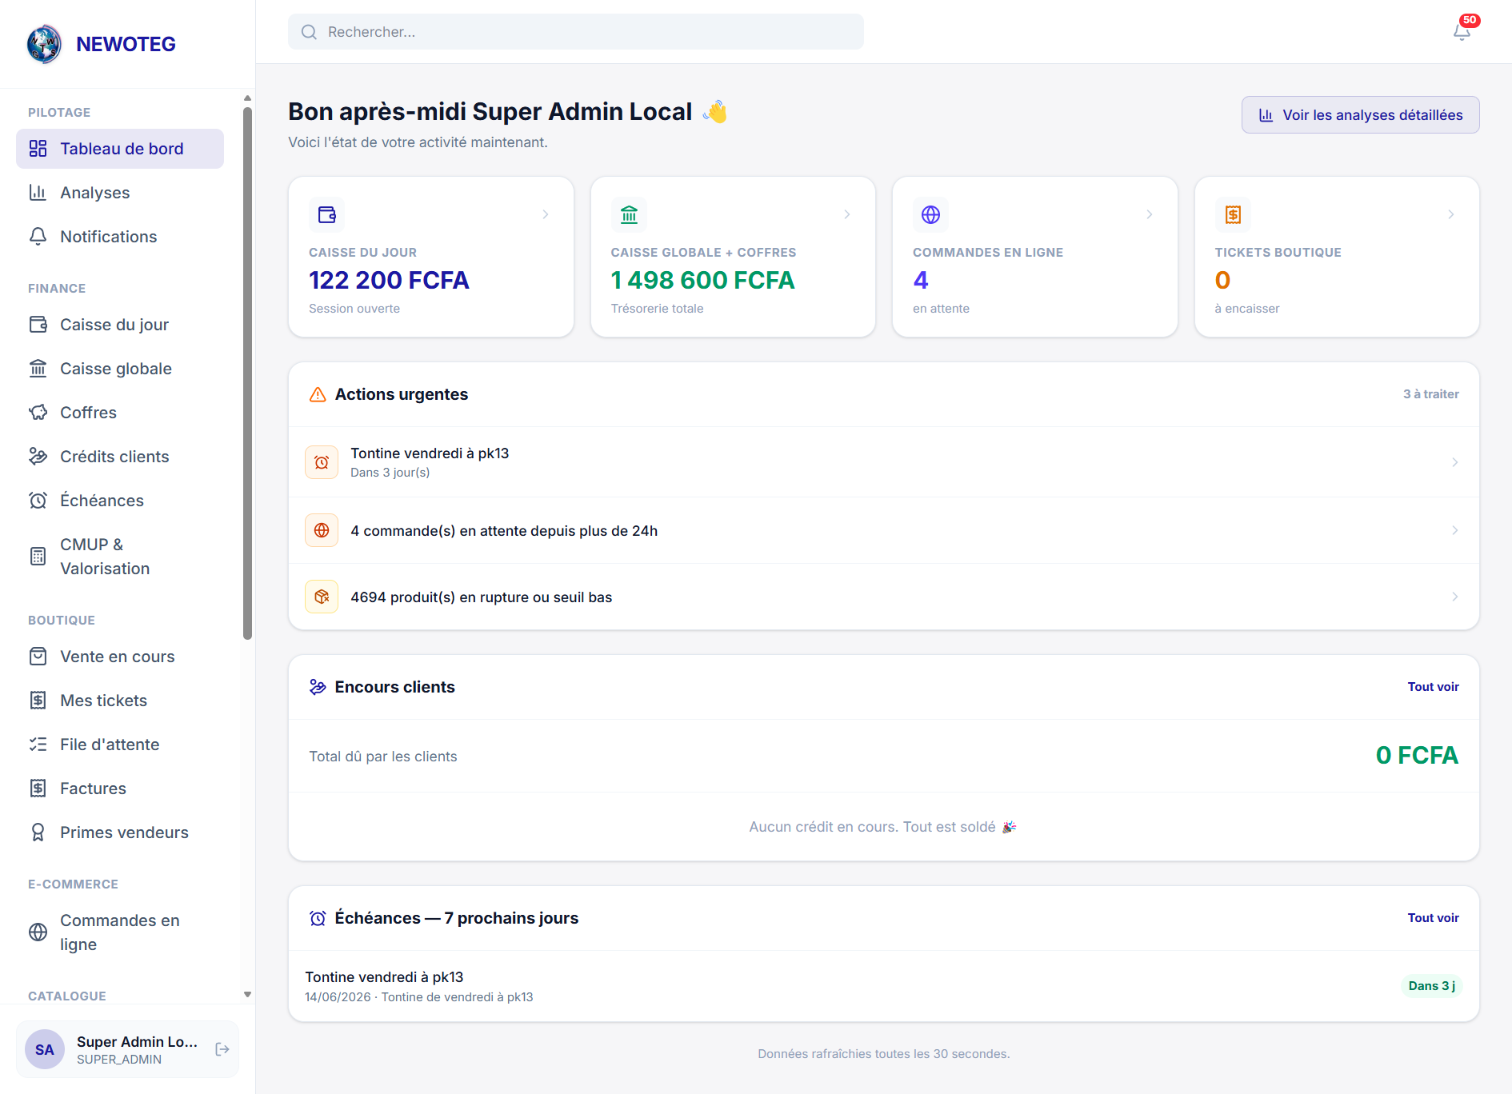Click the Analyses bar chart sidebar icon
Screen dimensions: 1512x1094
tap(38, 193)
